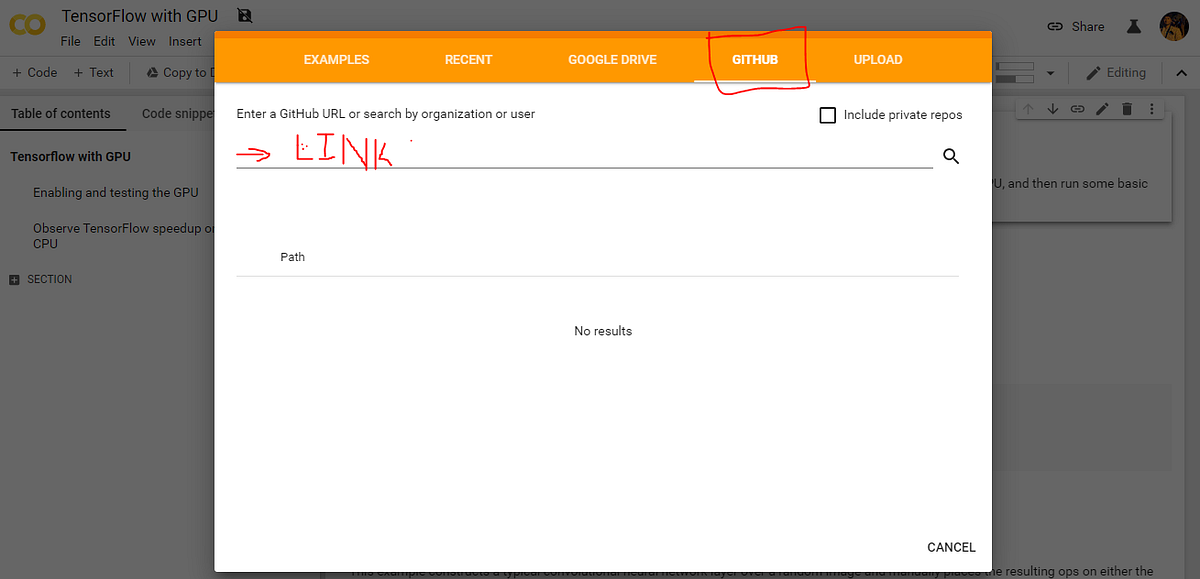Image resolution: width=1200 pixels, height=579 pixels.
Task: Open the Insert menu
Action: 185,41
